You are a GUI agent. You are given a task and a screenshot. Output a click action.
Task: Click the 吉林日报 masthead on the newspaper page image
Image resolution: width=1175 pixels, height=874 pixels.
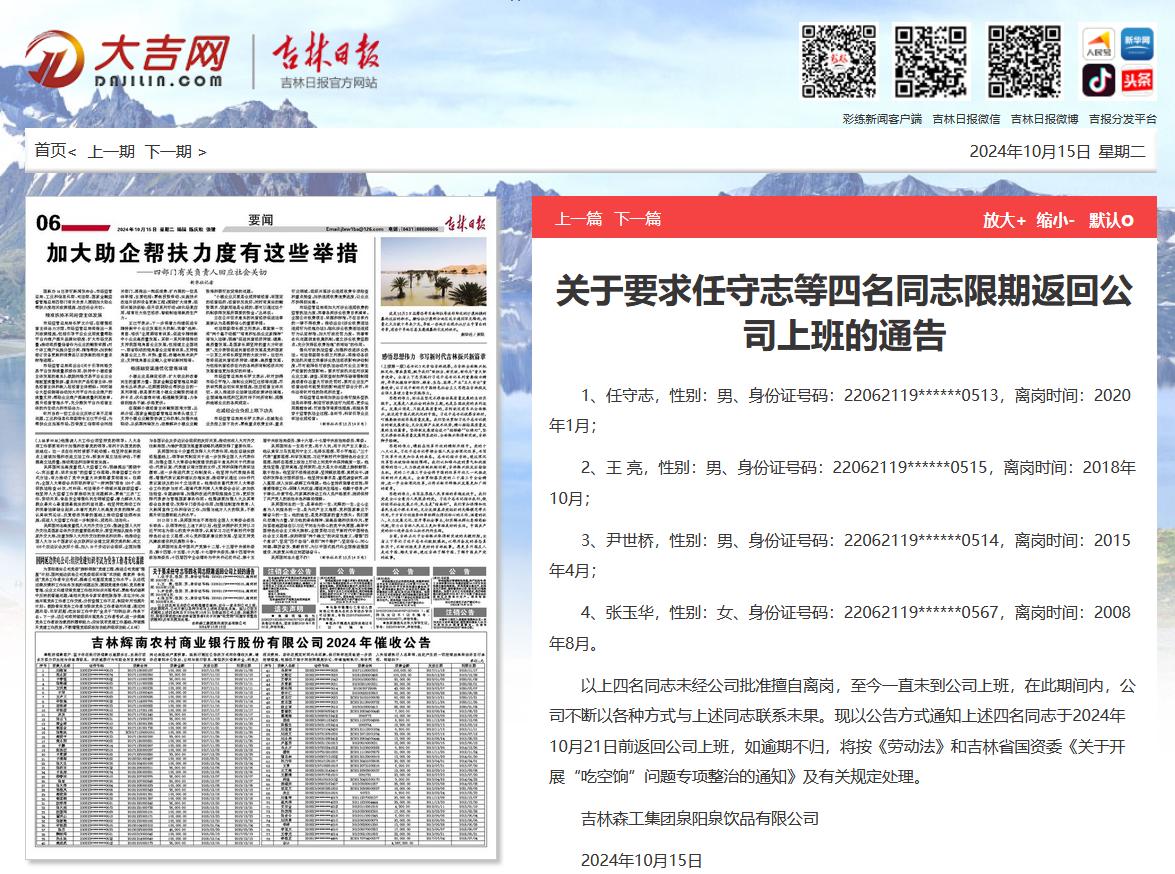point(465,223)
